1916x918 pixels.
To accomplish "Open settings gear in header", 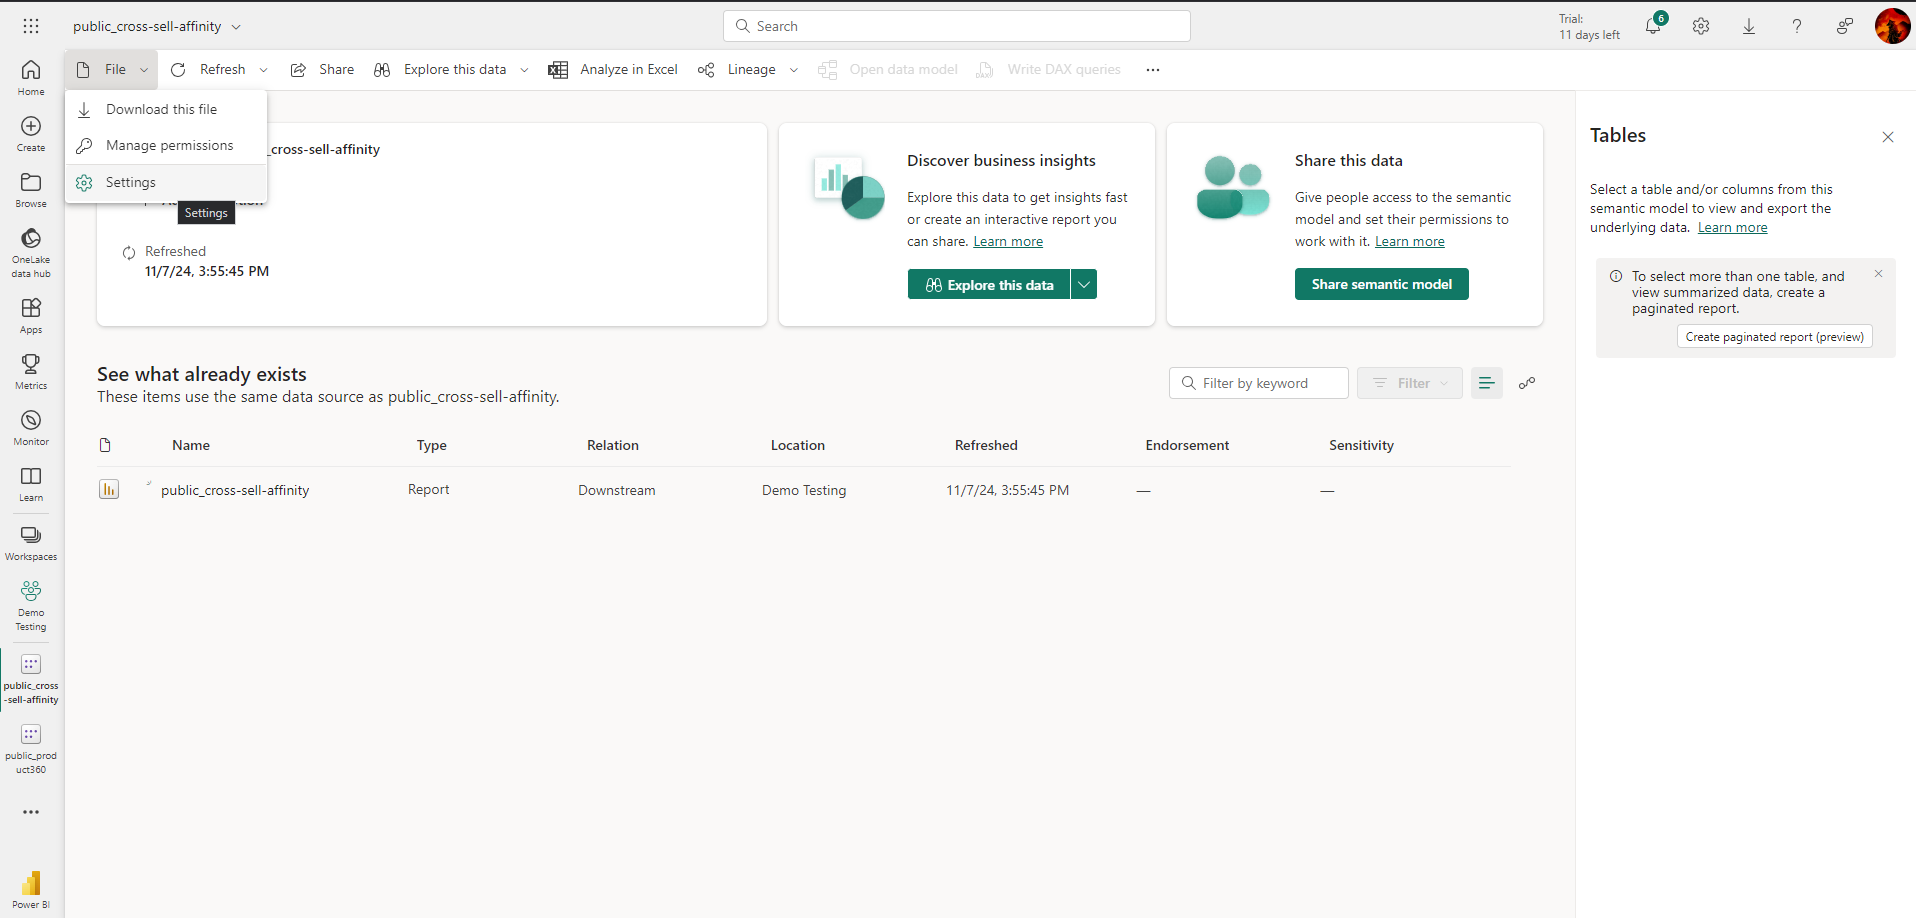I will pyautogui.click(x=1701, y=26).
